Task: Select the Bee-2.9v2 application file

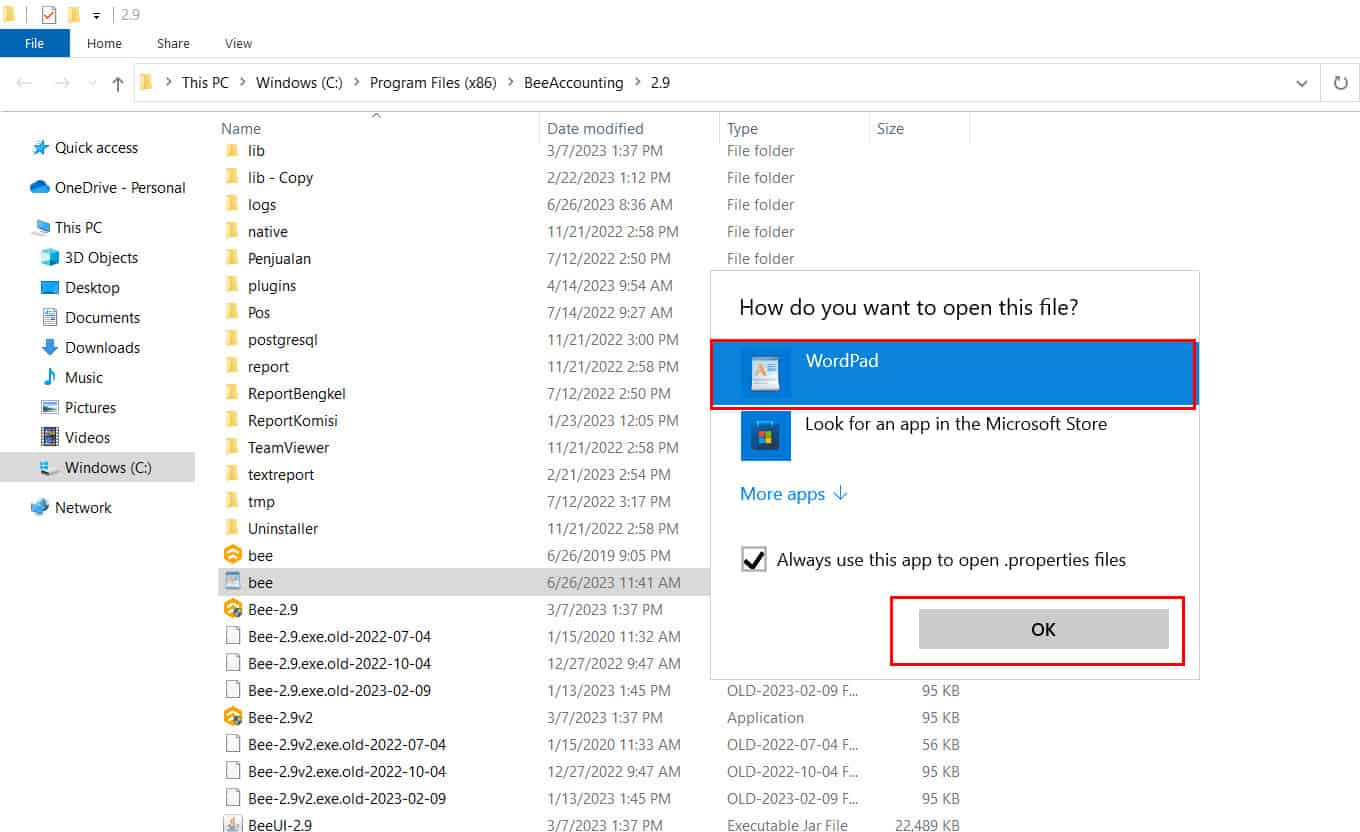Action: 280,718
